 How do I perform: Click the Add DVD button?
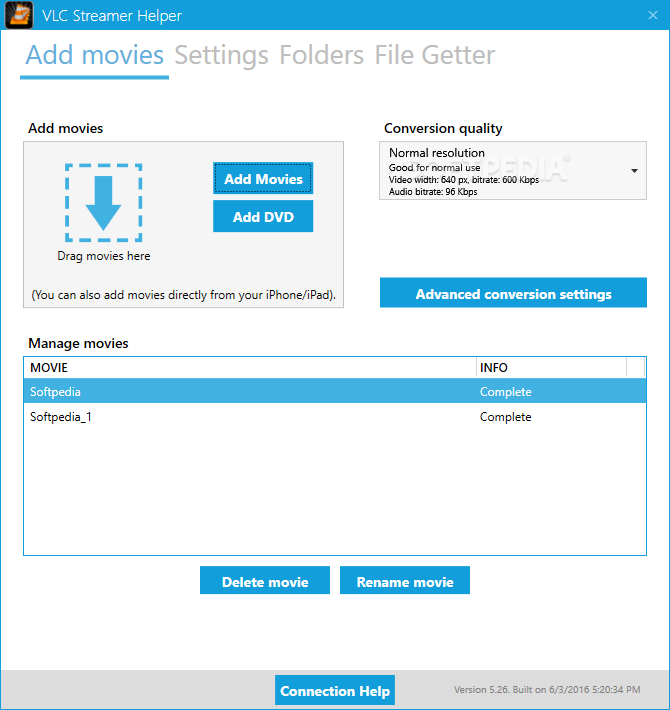(263, 216)
